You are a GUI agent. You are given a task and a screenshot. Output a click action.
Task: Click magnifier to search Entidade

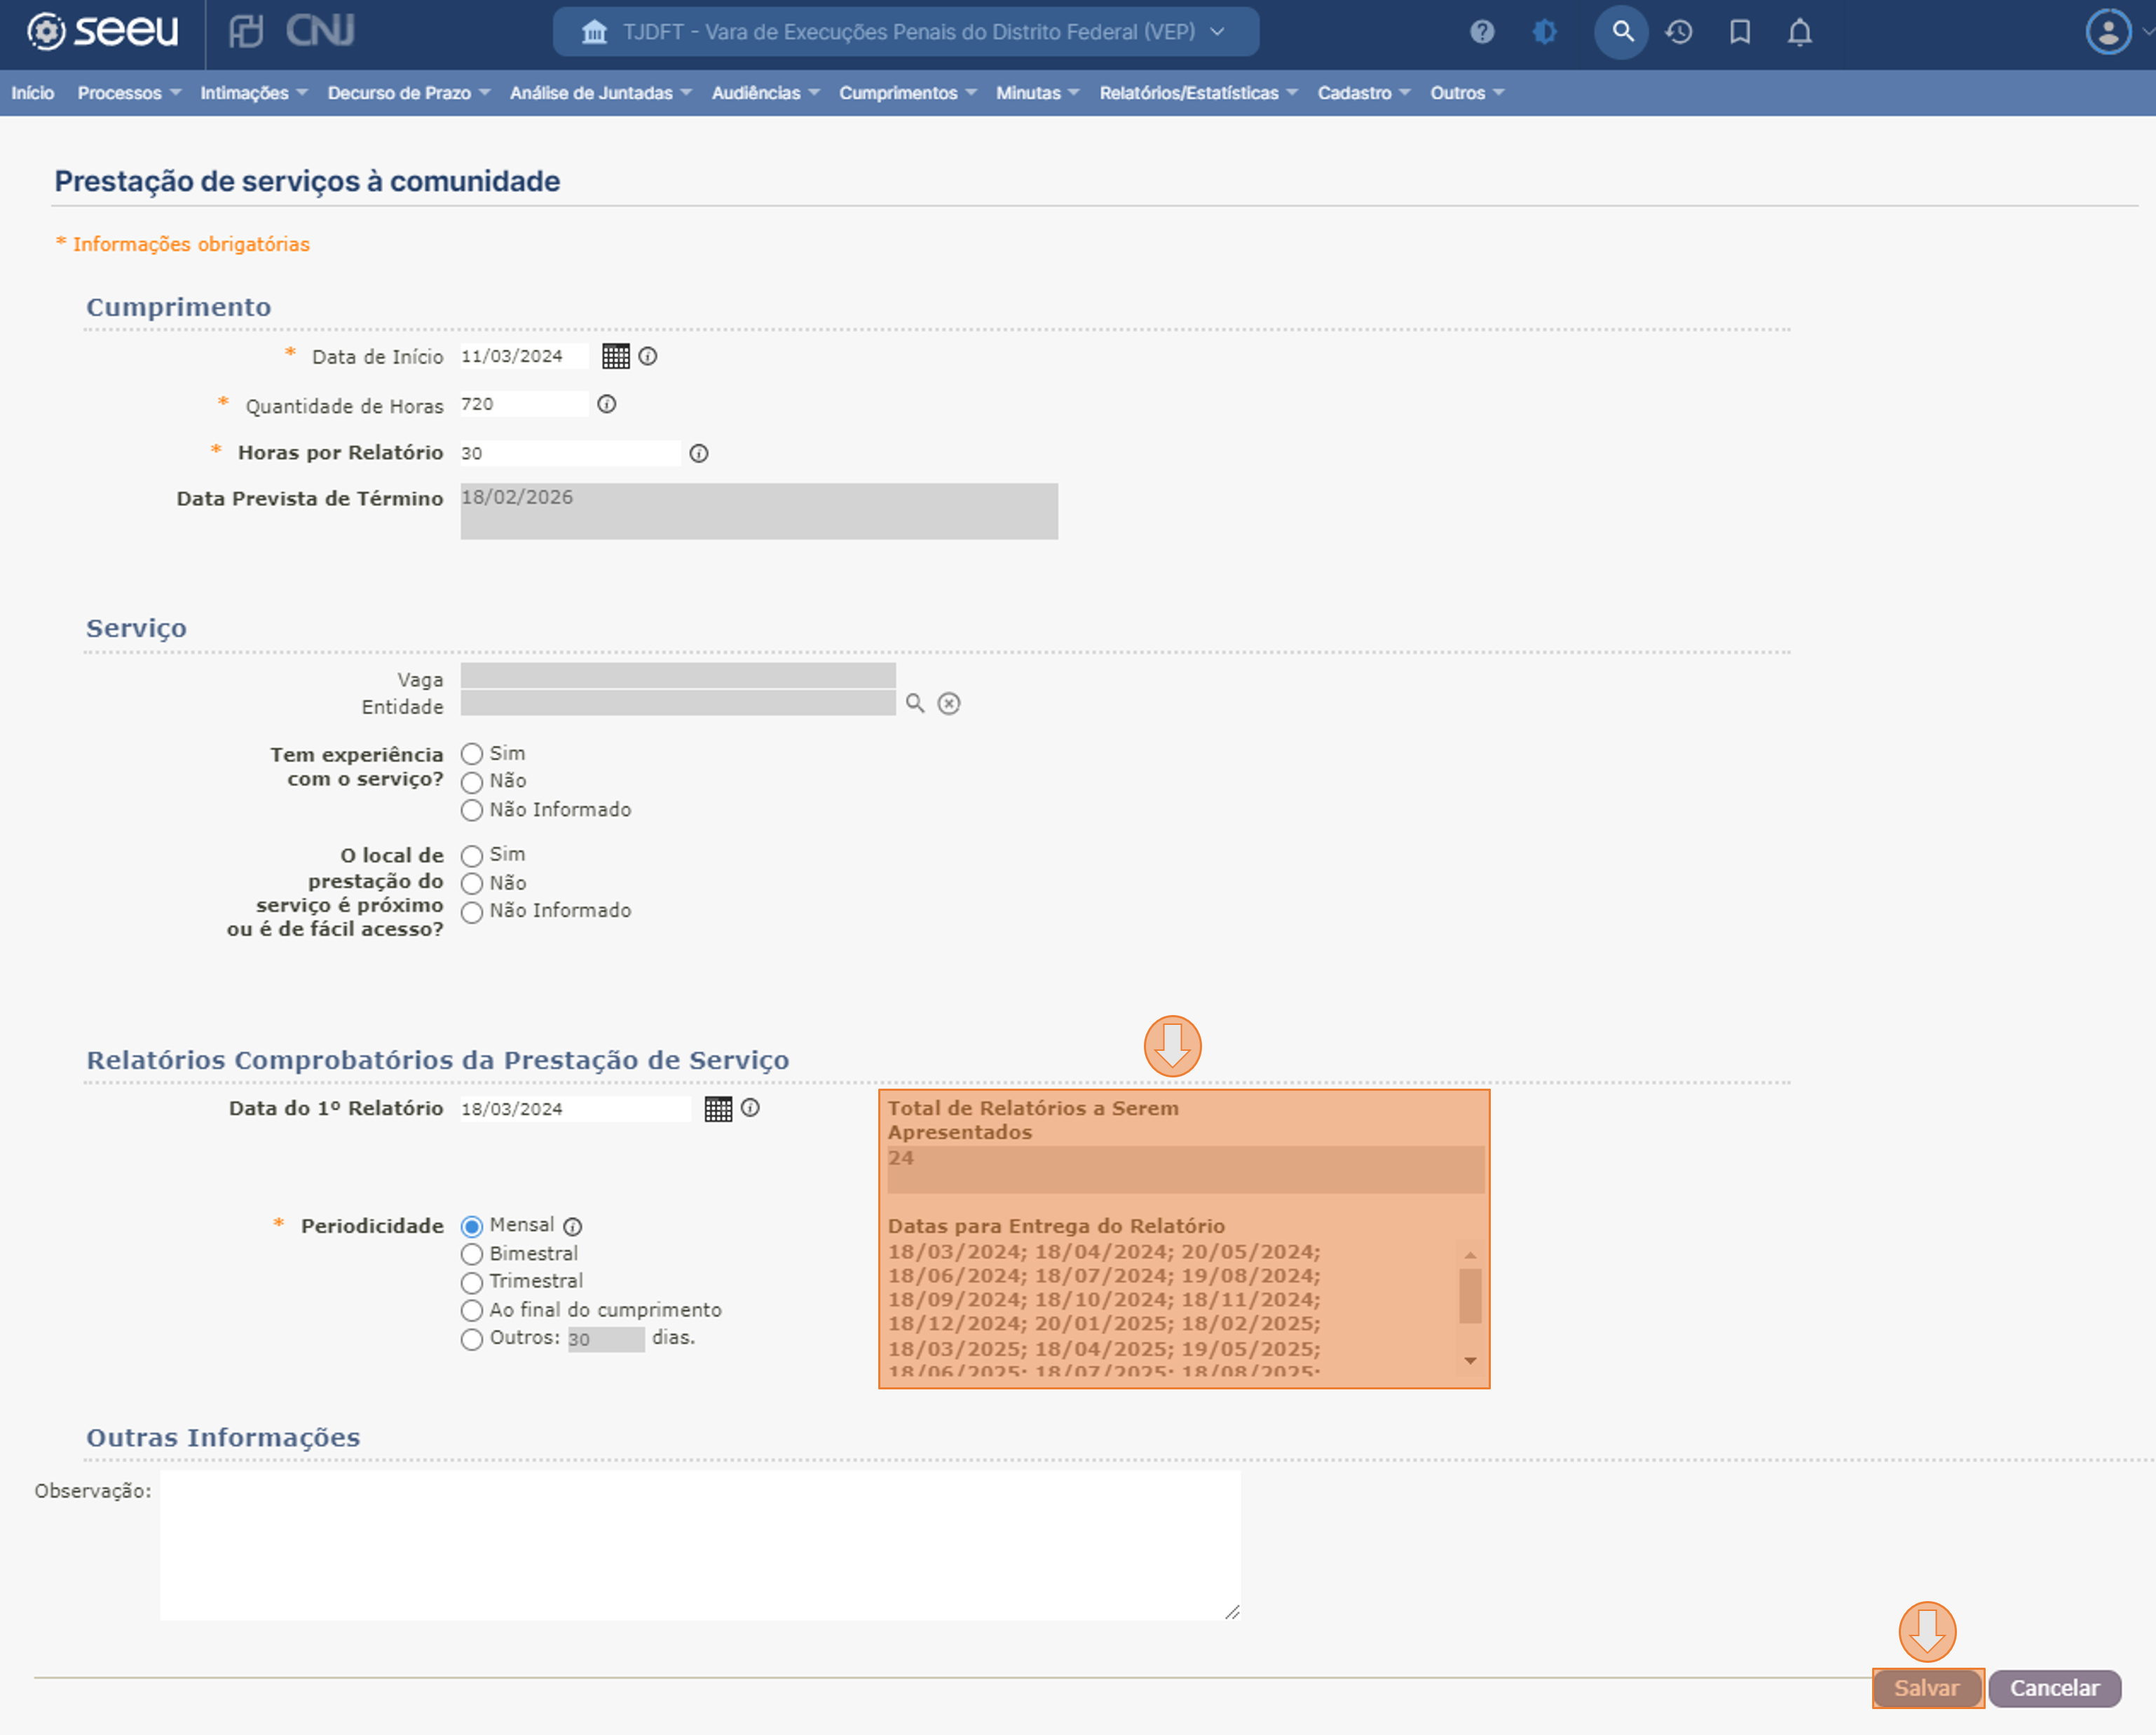click(x=914, y=703)
